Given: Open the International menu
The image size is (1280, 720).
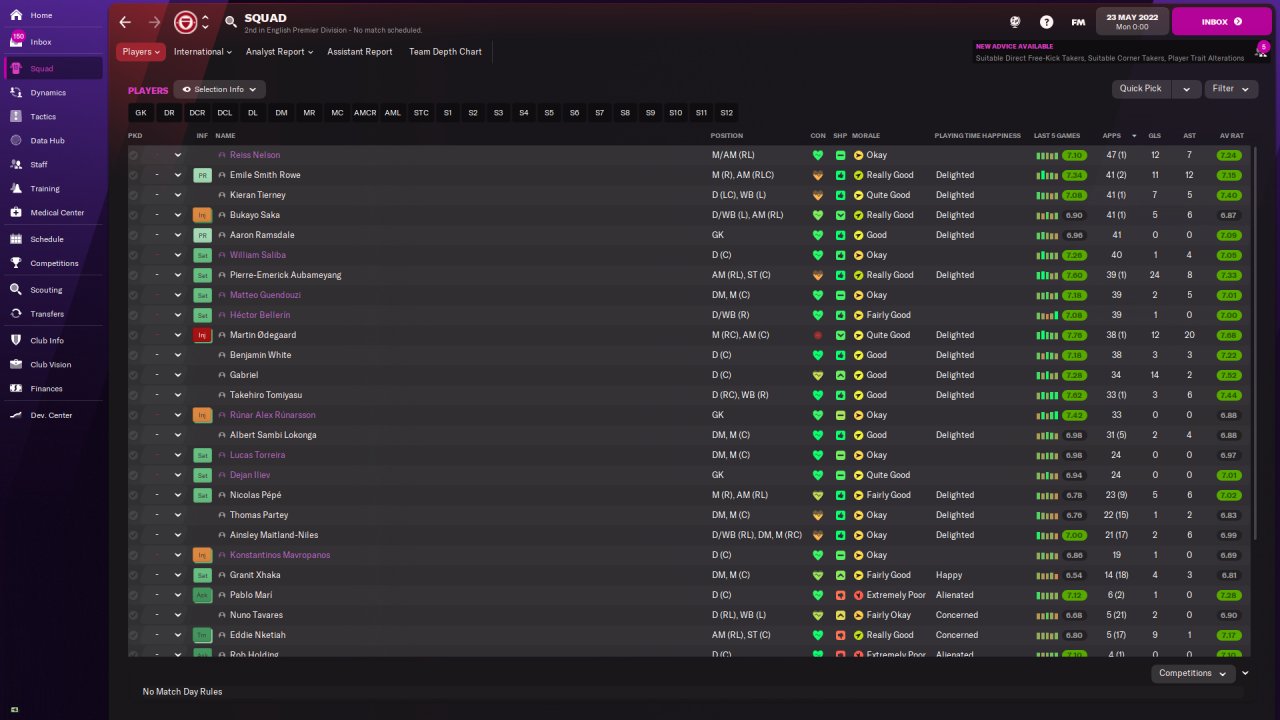Looking at the screenshot, I should point(202,52).
